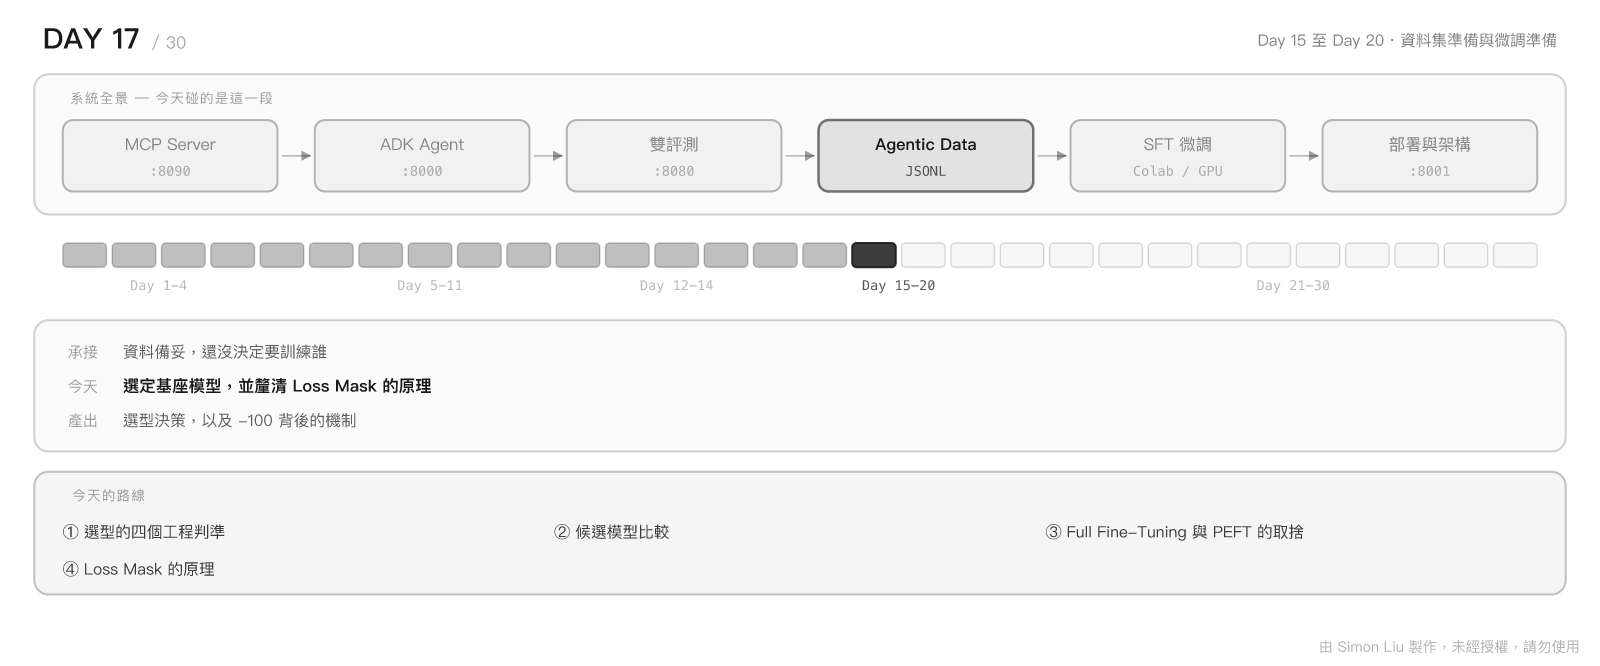Click the first gray timeline block
Image resolution: width=1600 pixels, height=666 pixels.
pyautogui.click(x=85, y=255)
